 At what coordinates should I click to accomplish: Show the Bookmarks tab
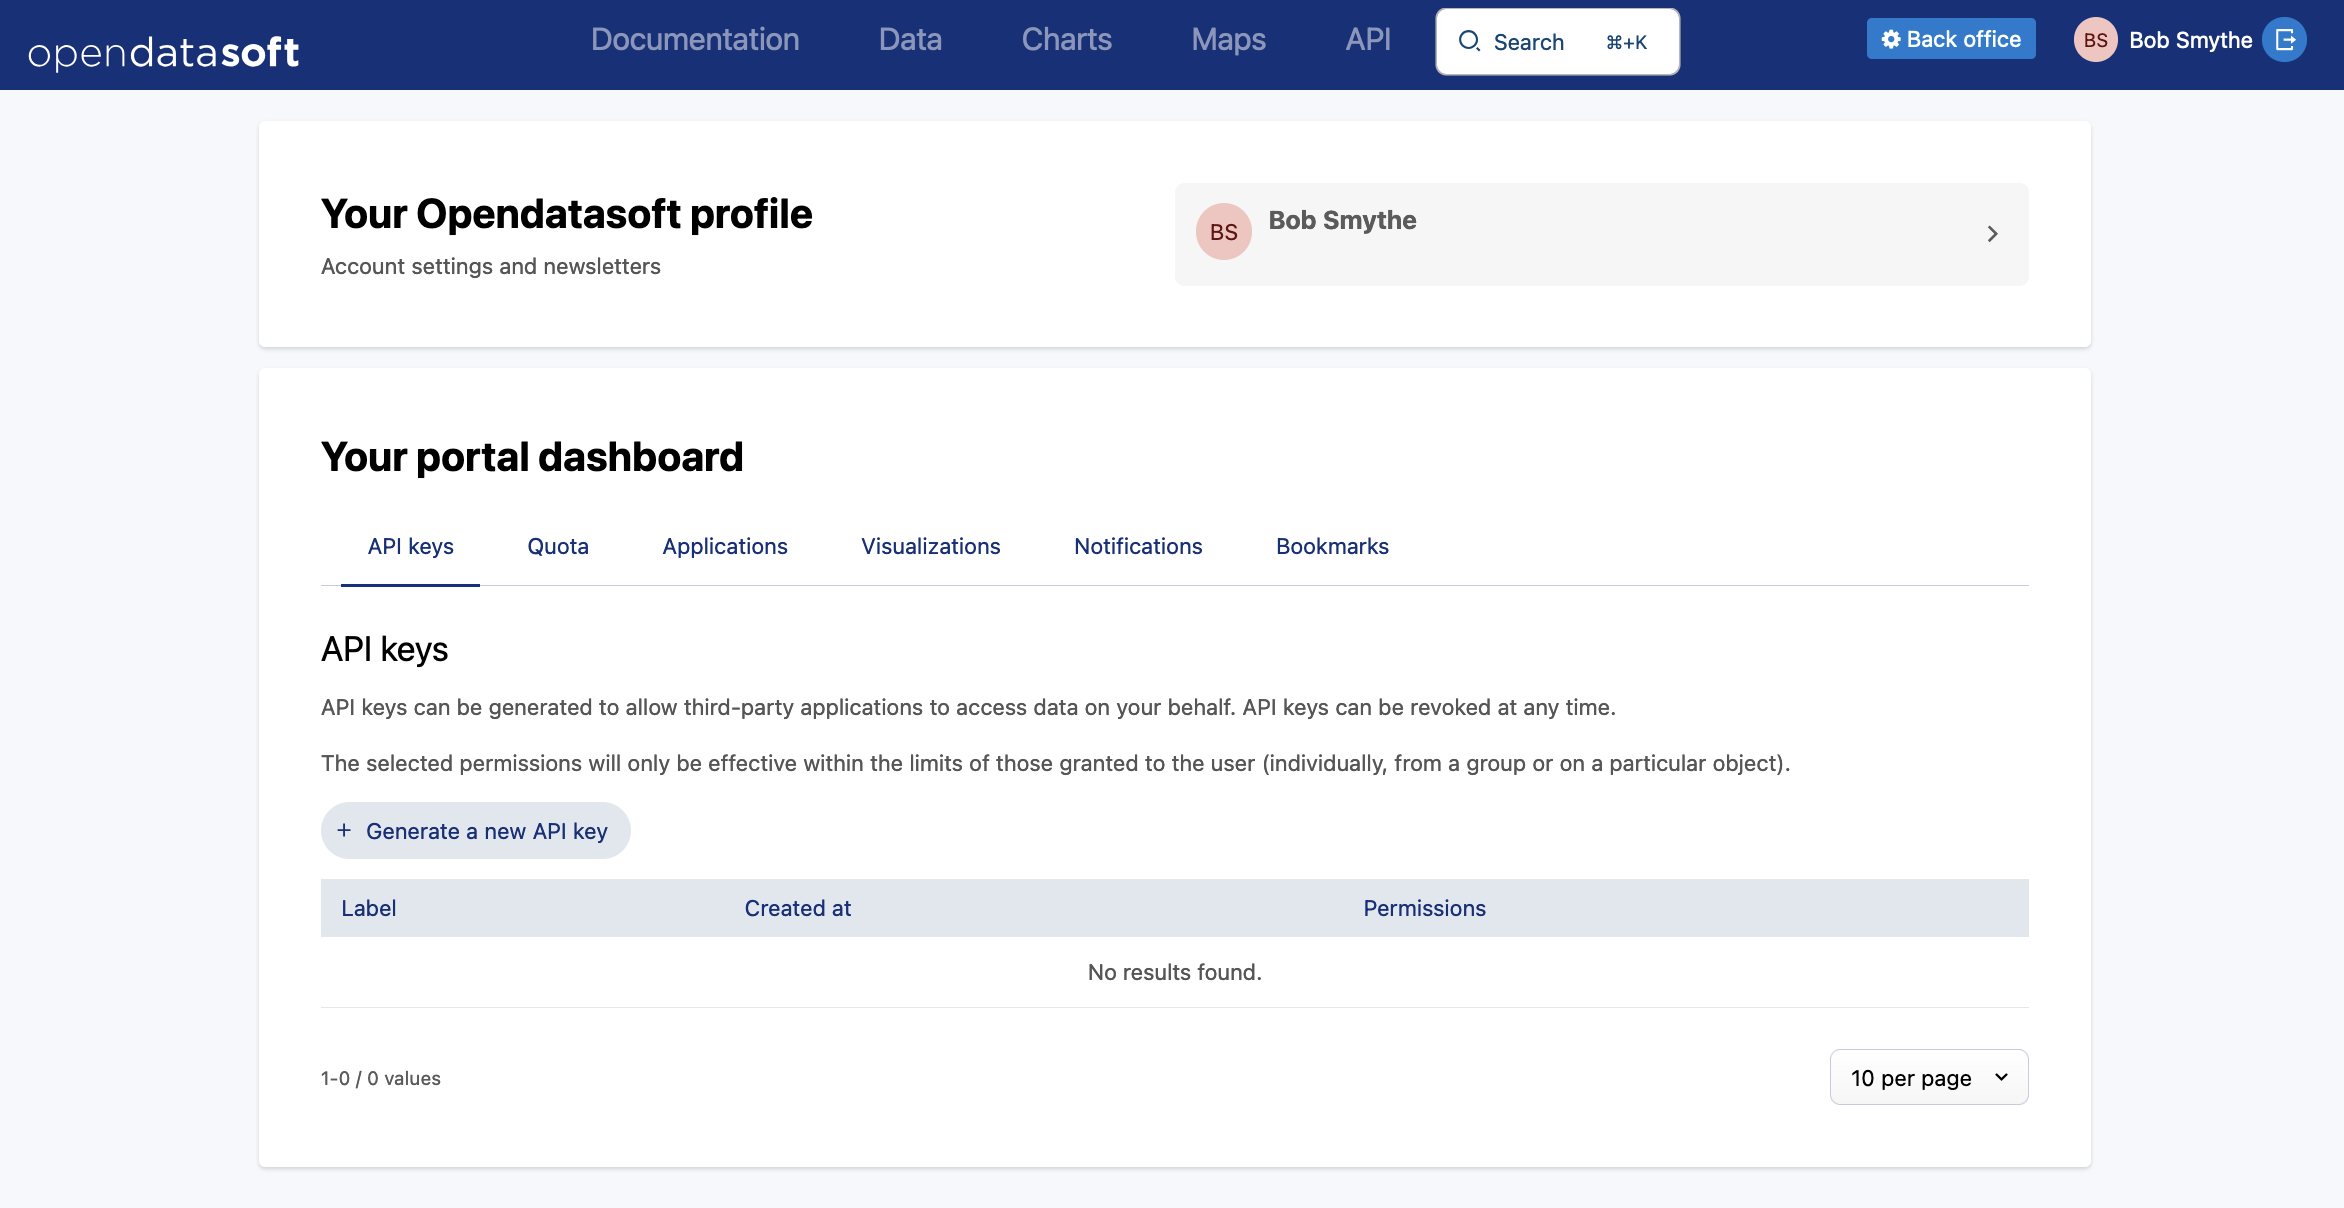(1332, 547)
